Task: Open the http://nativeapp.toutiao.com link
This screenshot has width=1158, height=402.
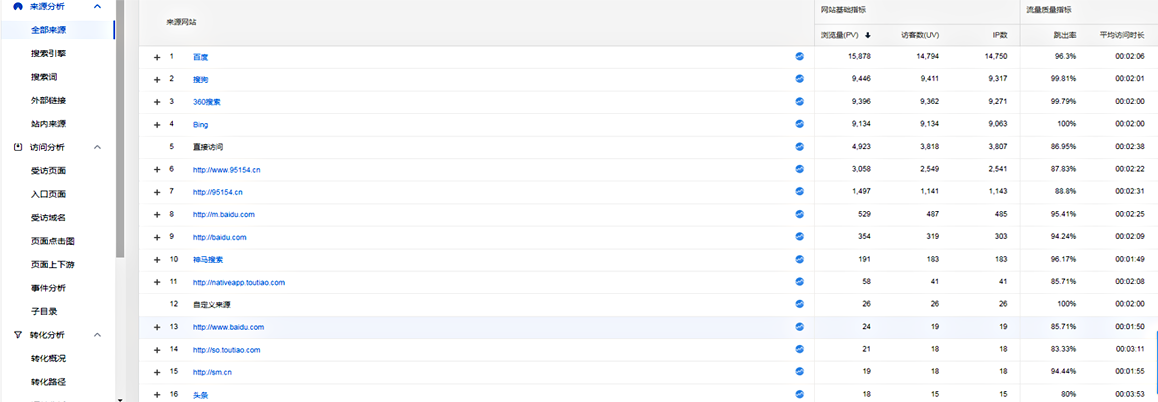Action: coord(239,282)
